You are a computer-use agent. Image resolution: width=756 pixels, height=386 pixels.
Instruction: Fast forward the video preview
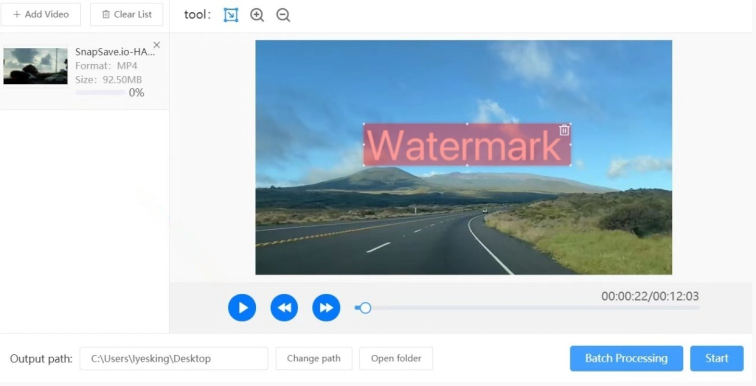point(326,307)
